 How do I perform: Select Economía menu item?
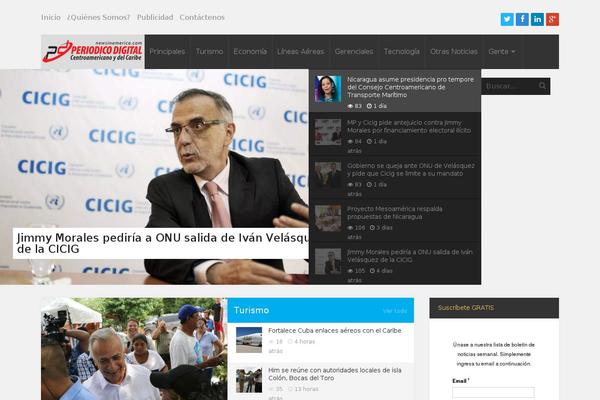pyautogui.click(x=250, y=52)
